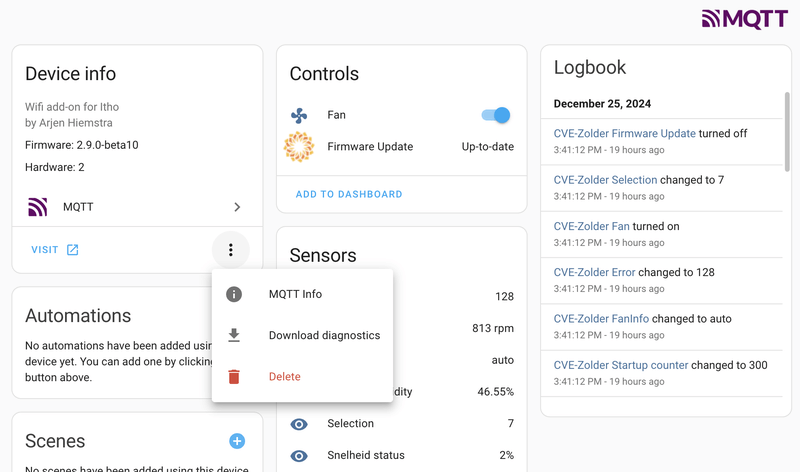Image resolution: width=800 pixels, height=472 pixels.
Task: Click the download diagnostics arrow icon
Action: (x=234, y=335)
